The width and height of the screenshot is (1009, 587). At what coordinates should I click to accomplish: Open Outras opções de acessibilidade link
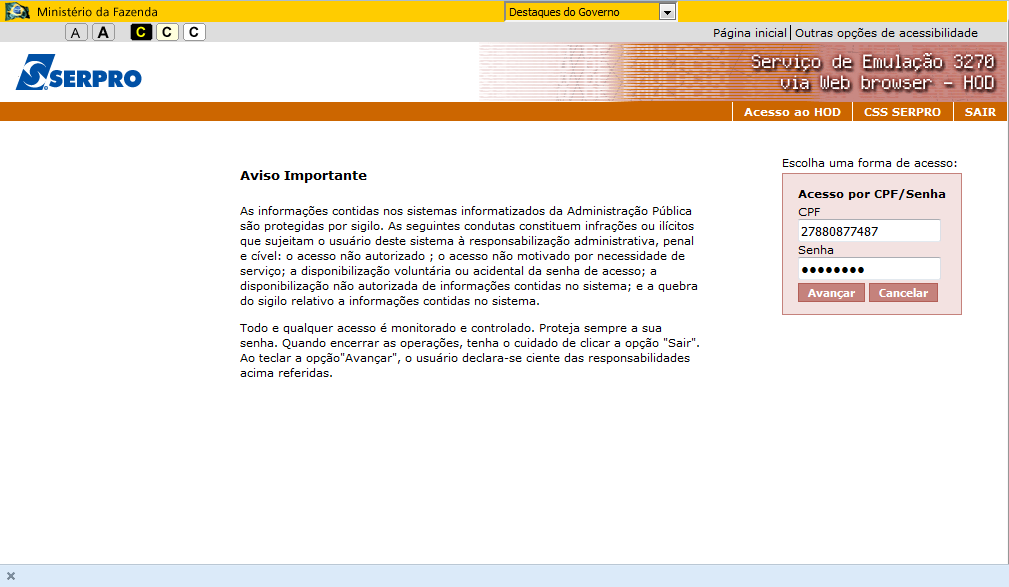point(886,33)
